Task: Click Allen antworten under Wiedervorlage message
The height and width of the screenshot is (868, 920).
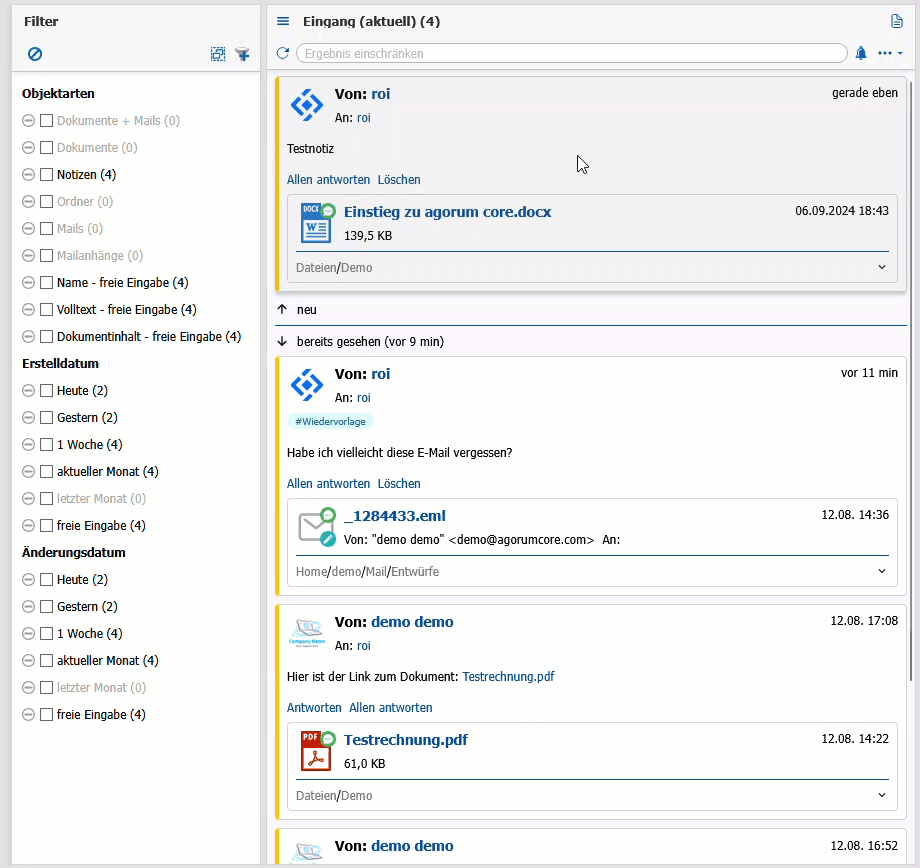Action: click(x=328, y=484)
